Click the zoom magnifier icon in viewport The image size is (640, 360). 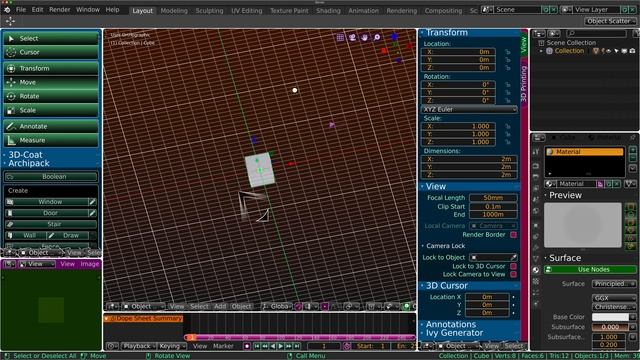(x=377, y=38)
